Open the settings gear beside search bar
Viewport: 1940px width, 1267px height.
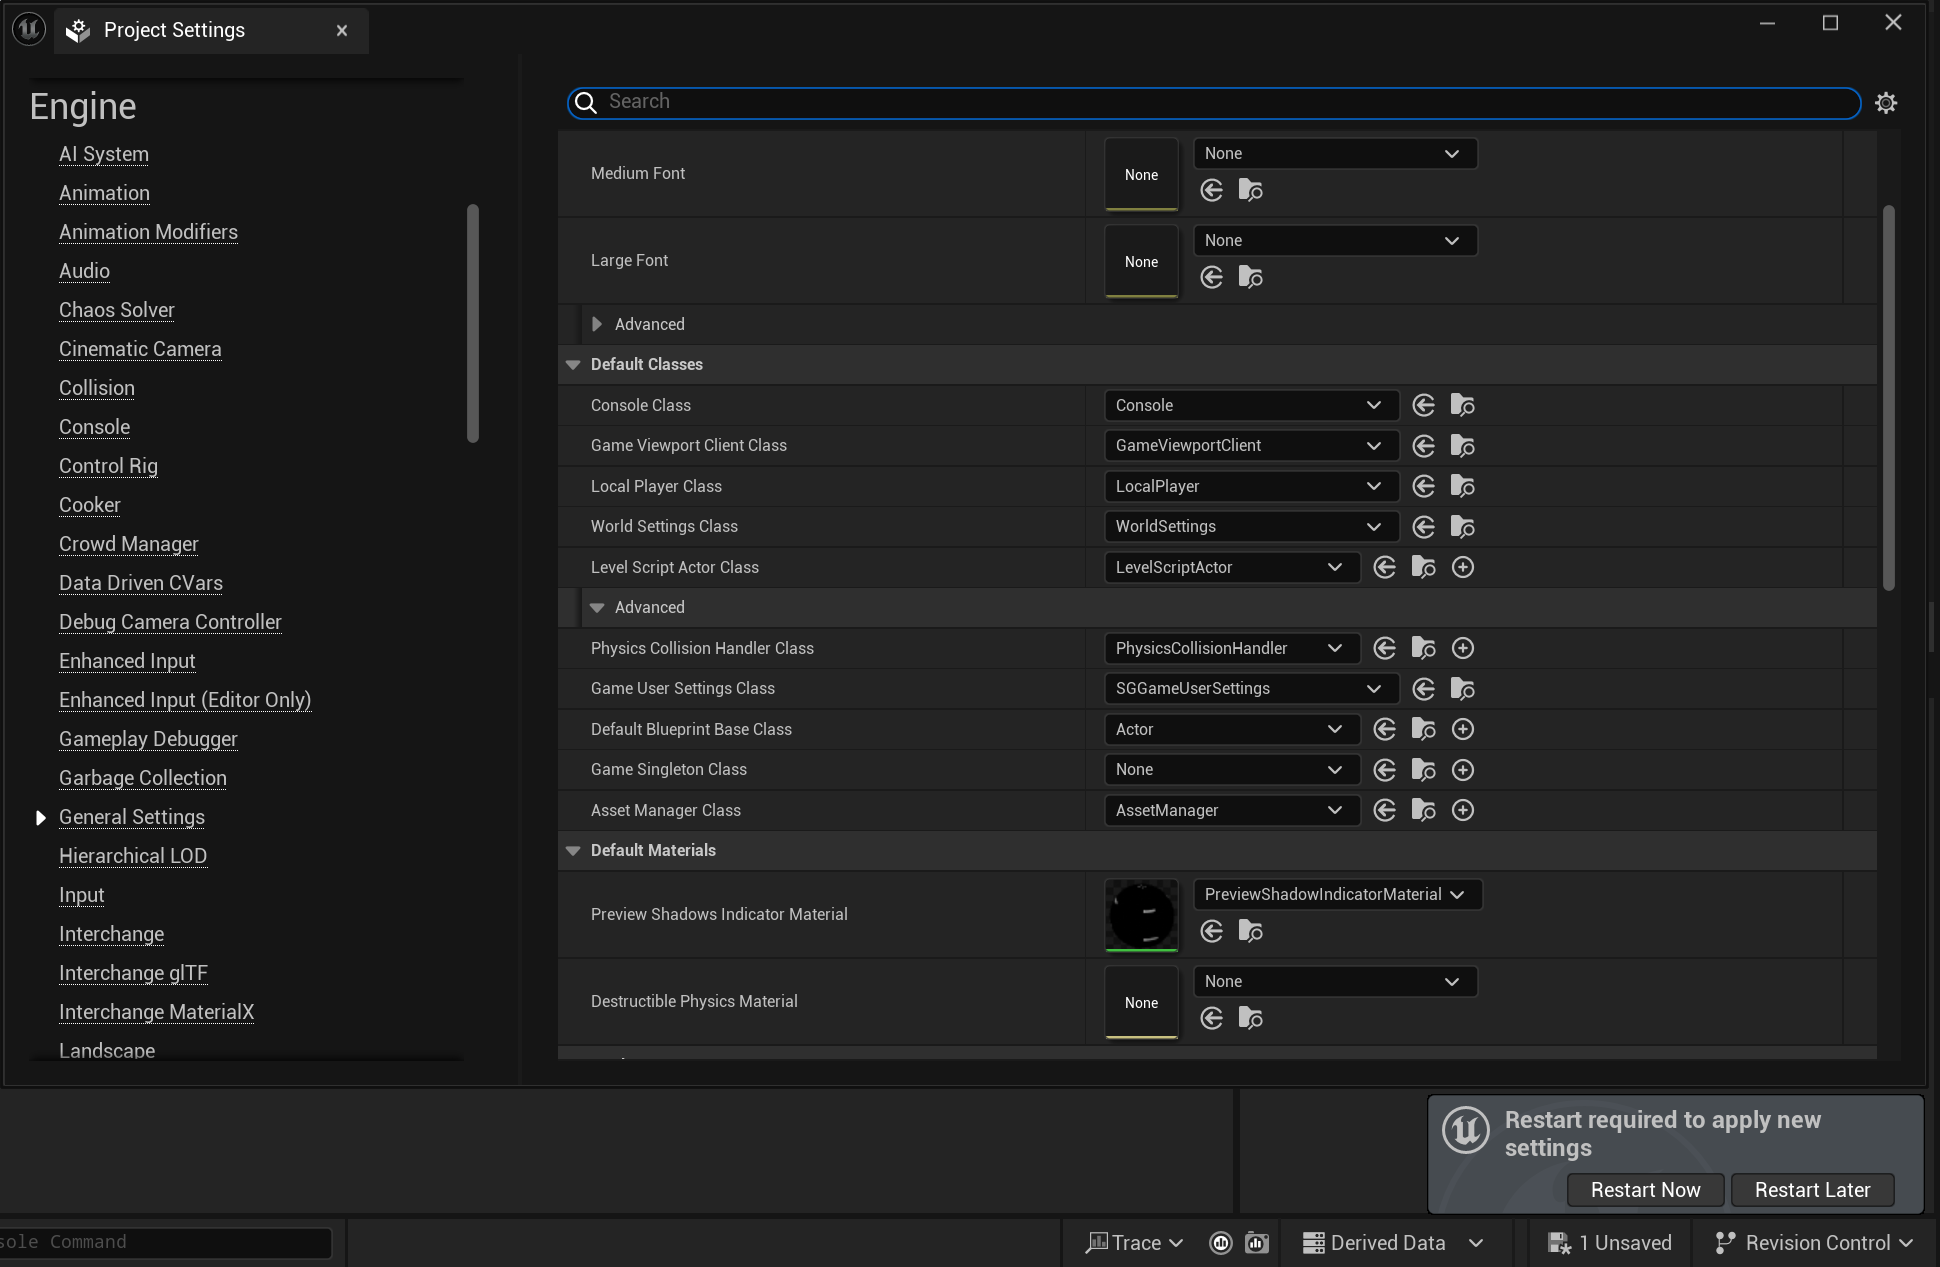[x=1886, y=102]
